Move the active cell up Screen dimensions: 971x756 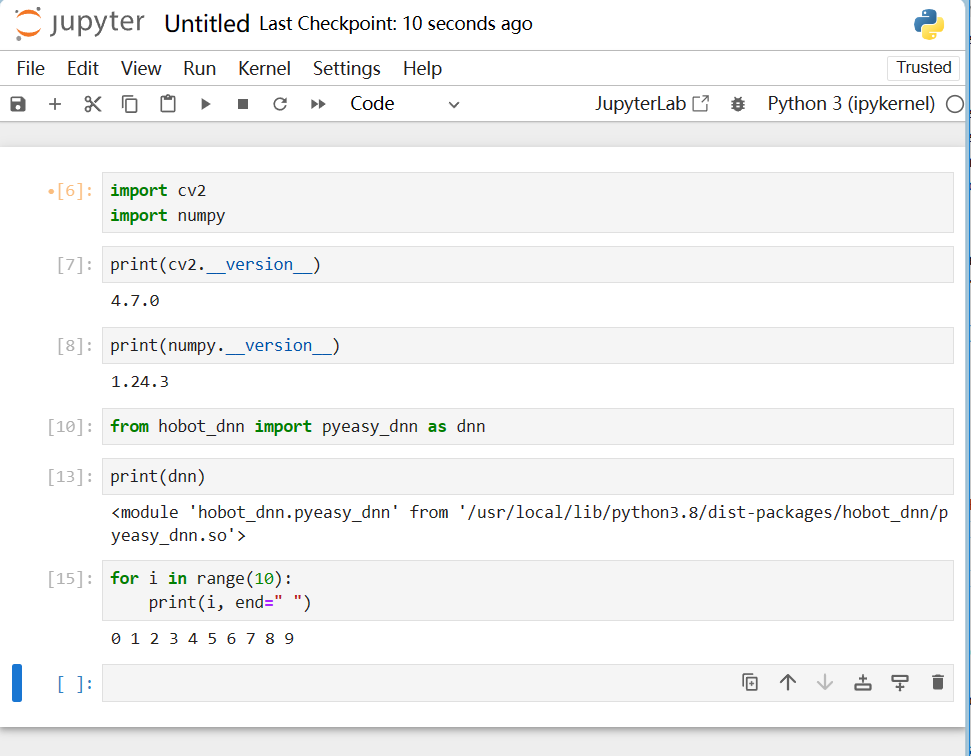(x=788, y=682)
